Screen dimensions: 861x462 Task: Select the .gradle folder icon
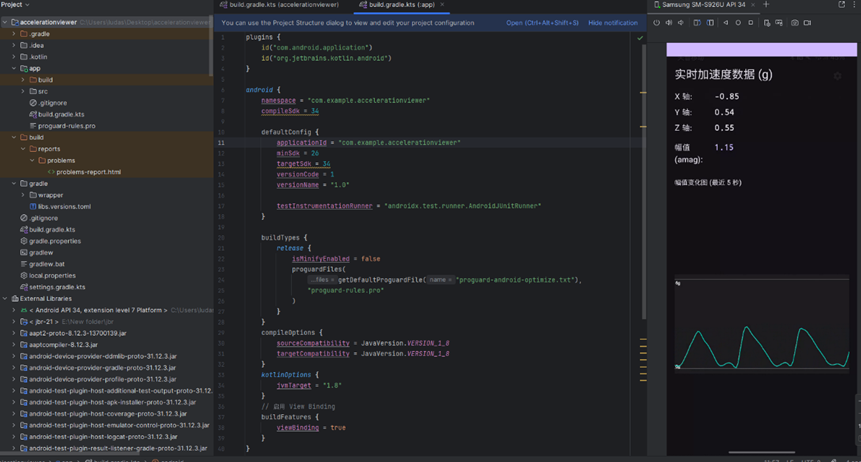[x=24, y=34]
